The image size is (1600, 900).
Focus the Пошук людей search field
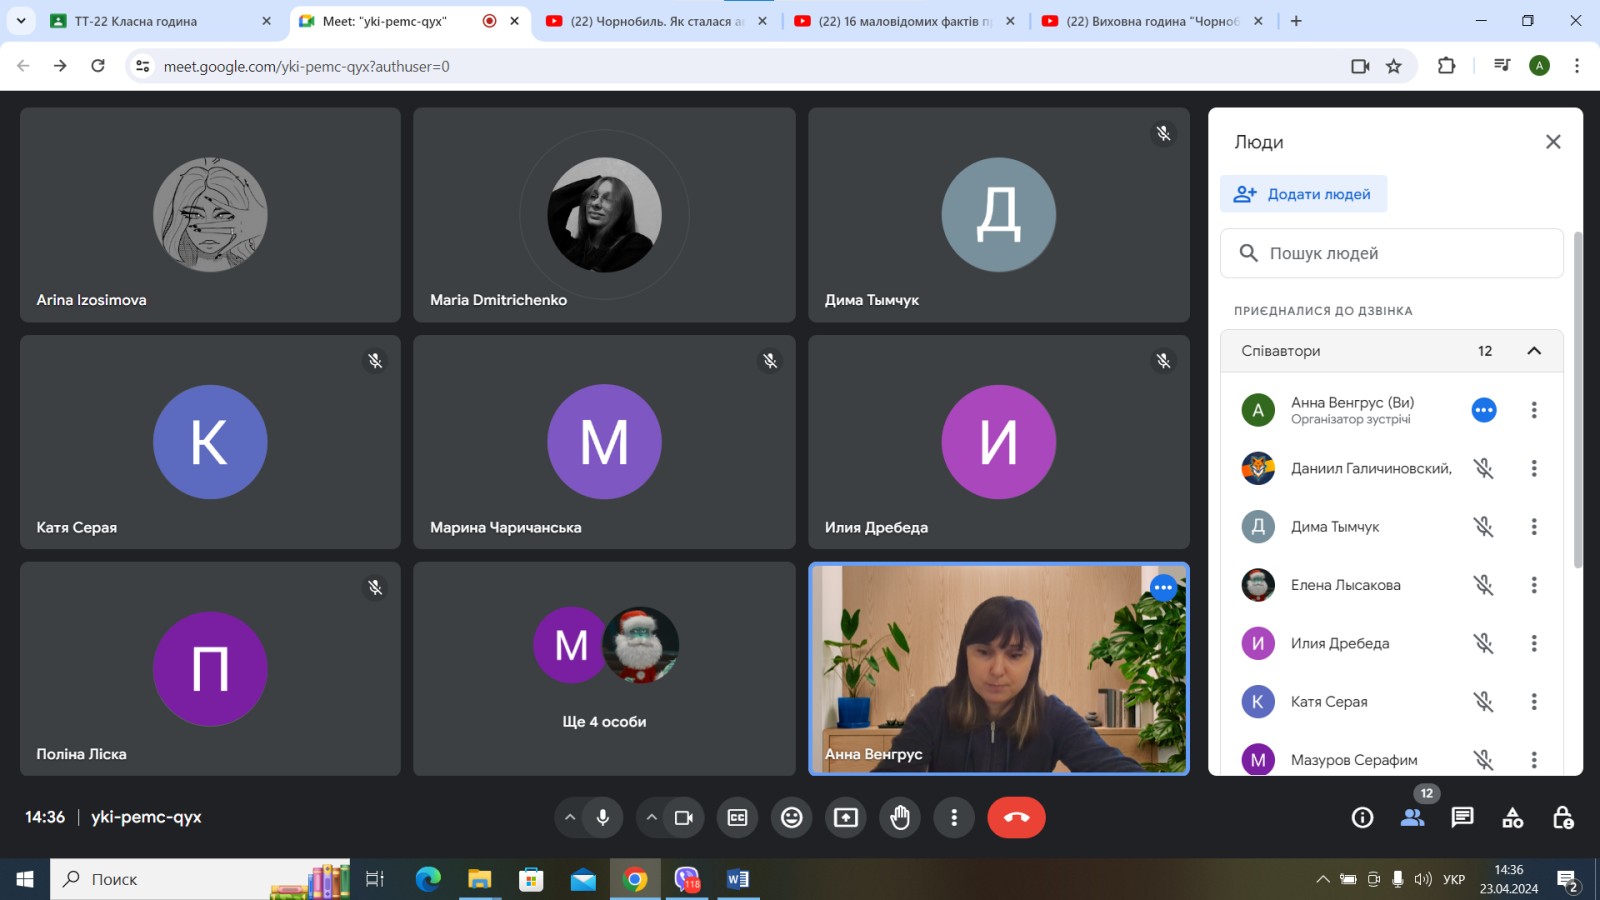(x=1400, y=254)
